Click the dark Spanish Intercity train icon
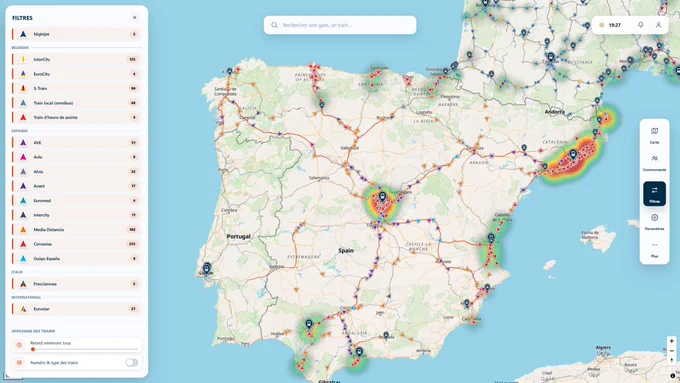Screen dimensions: 680x383 (23, 215)
